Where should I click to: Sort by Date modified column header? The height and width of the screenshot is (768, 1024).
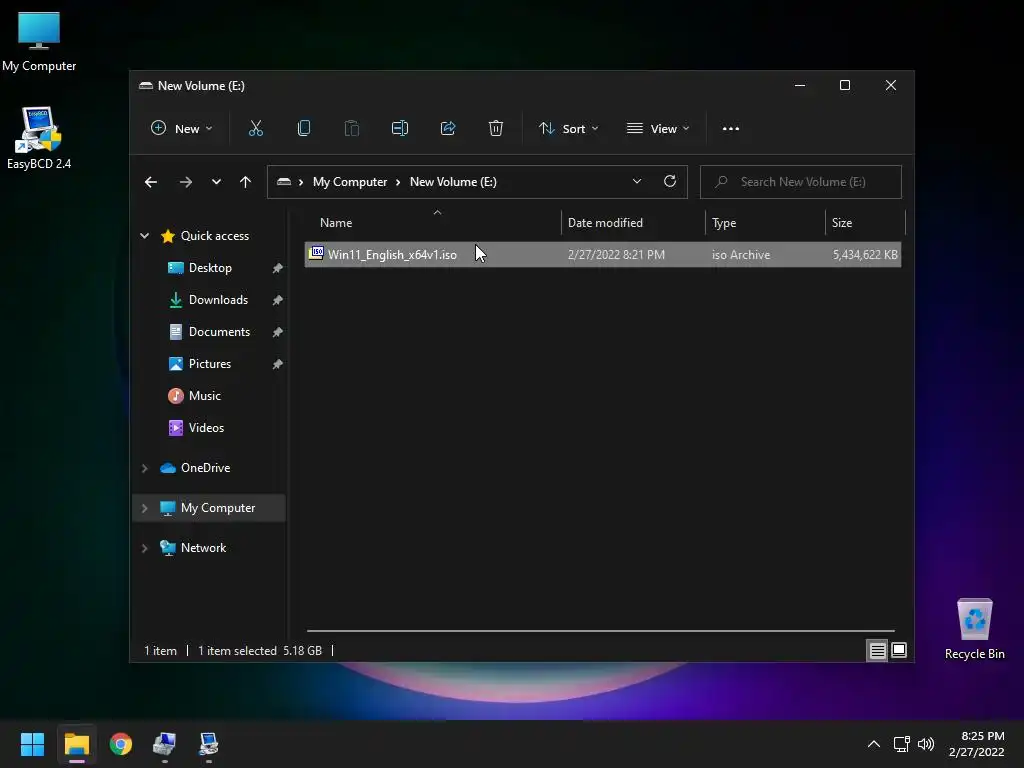(x=633, y=223)
